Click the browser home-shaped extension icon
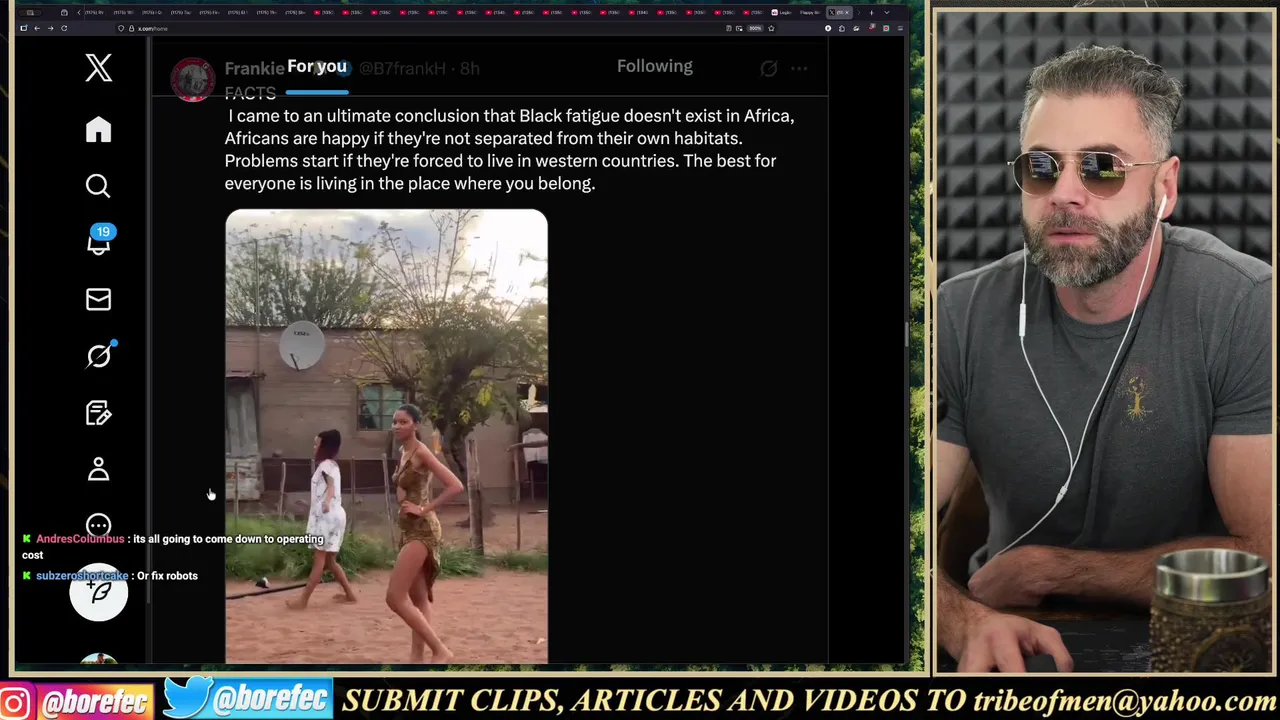This screenshot has width=1280, height=720. click(842, 28)
